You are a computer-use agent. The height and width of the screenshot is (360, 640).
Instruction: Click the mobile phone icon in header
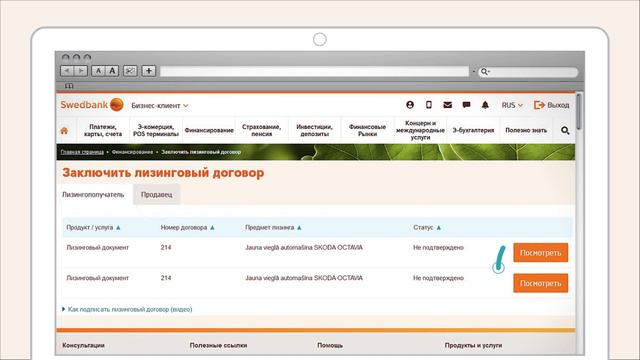click(x=429, y=105)
